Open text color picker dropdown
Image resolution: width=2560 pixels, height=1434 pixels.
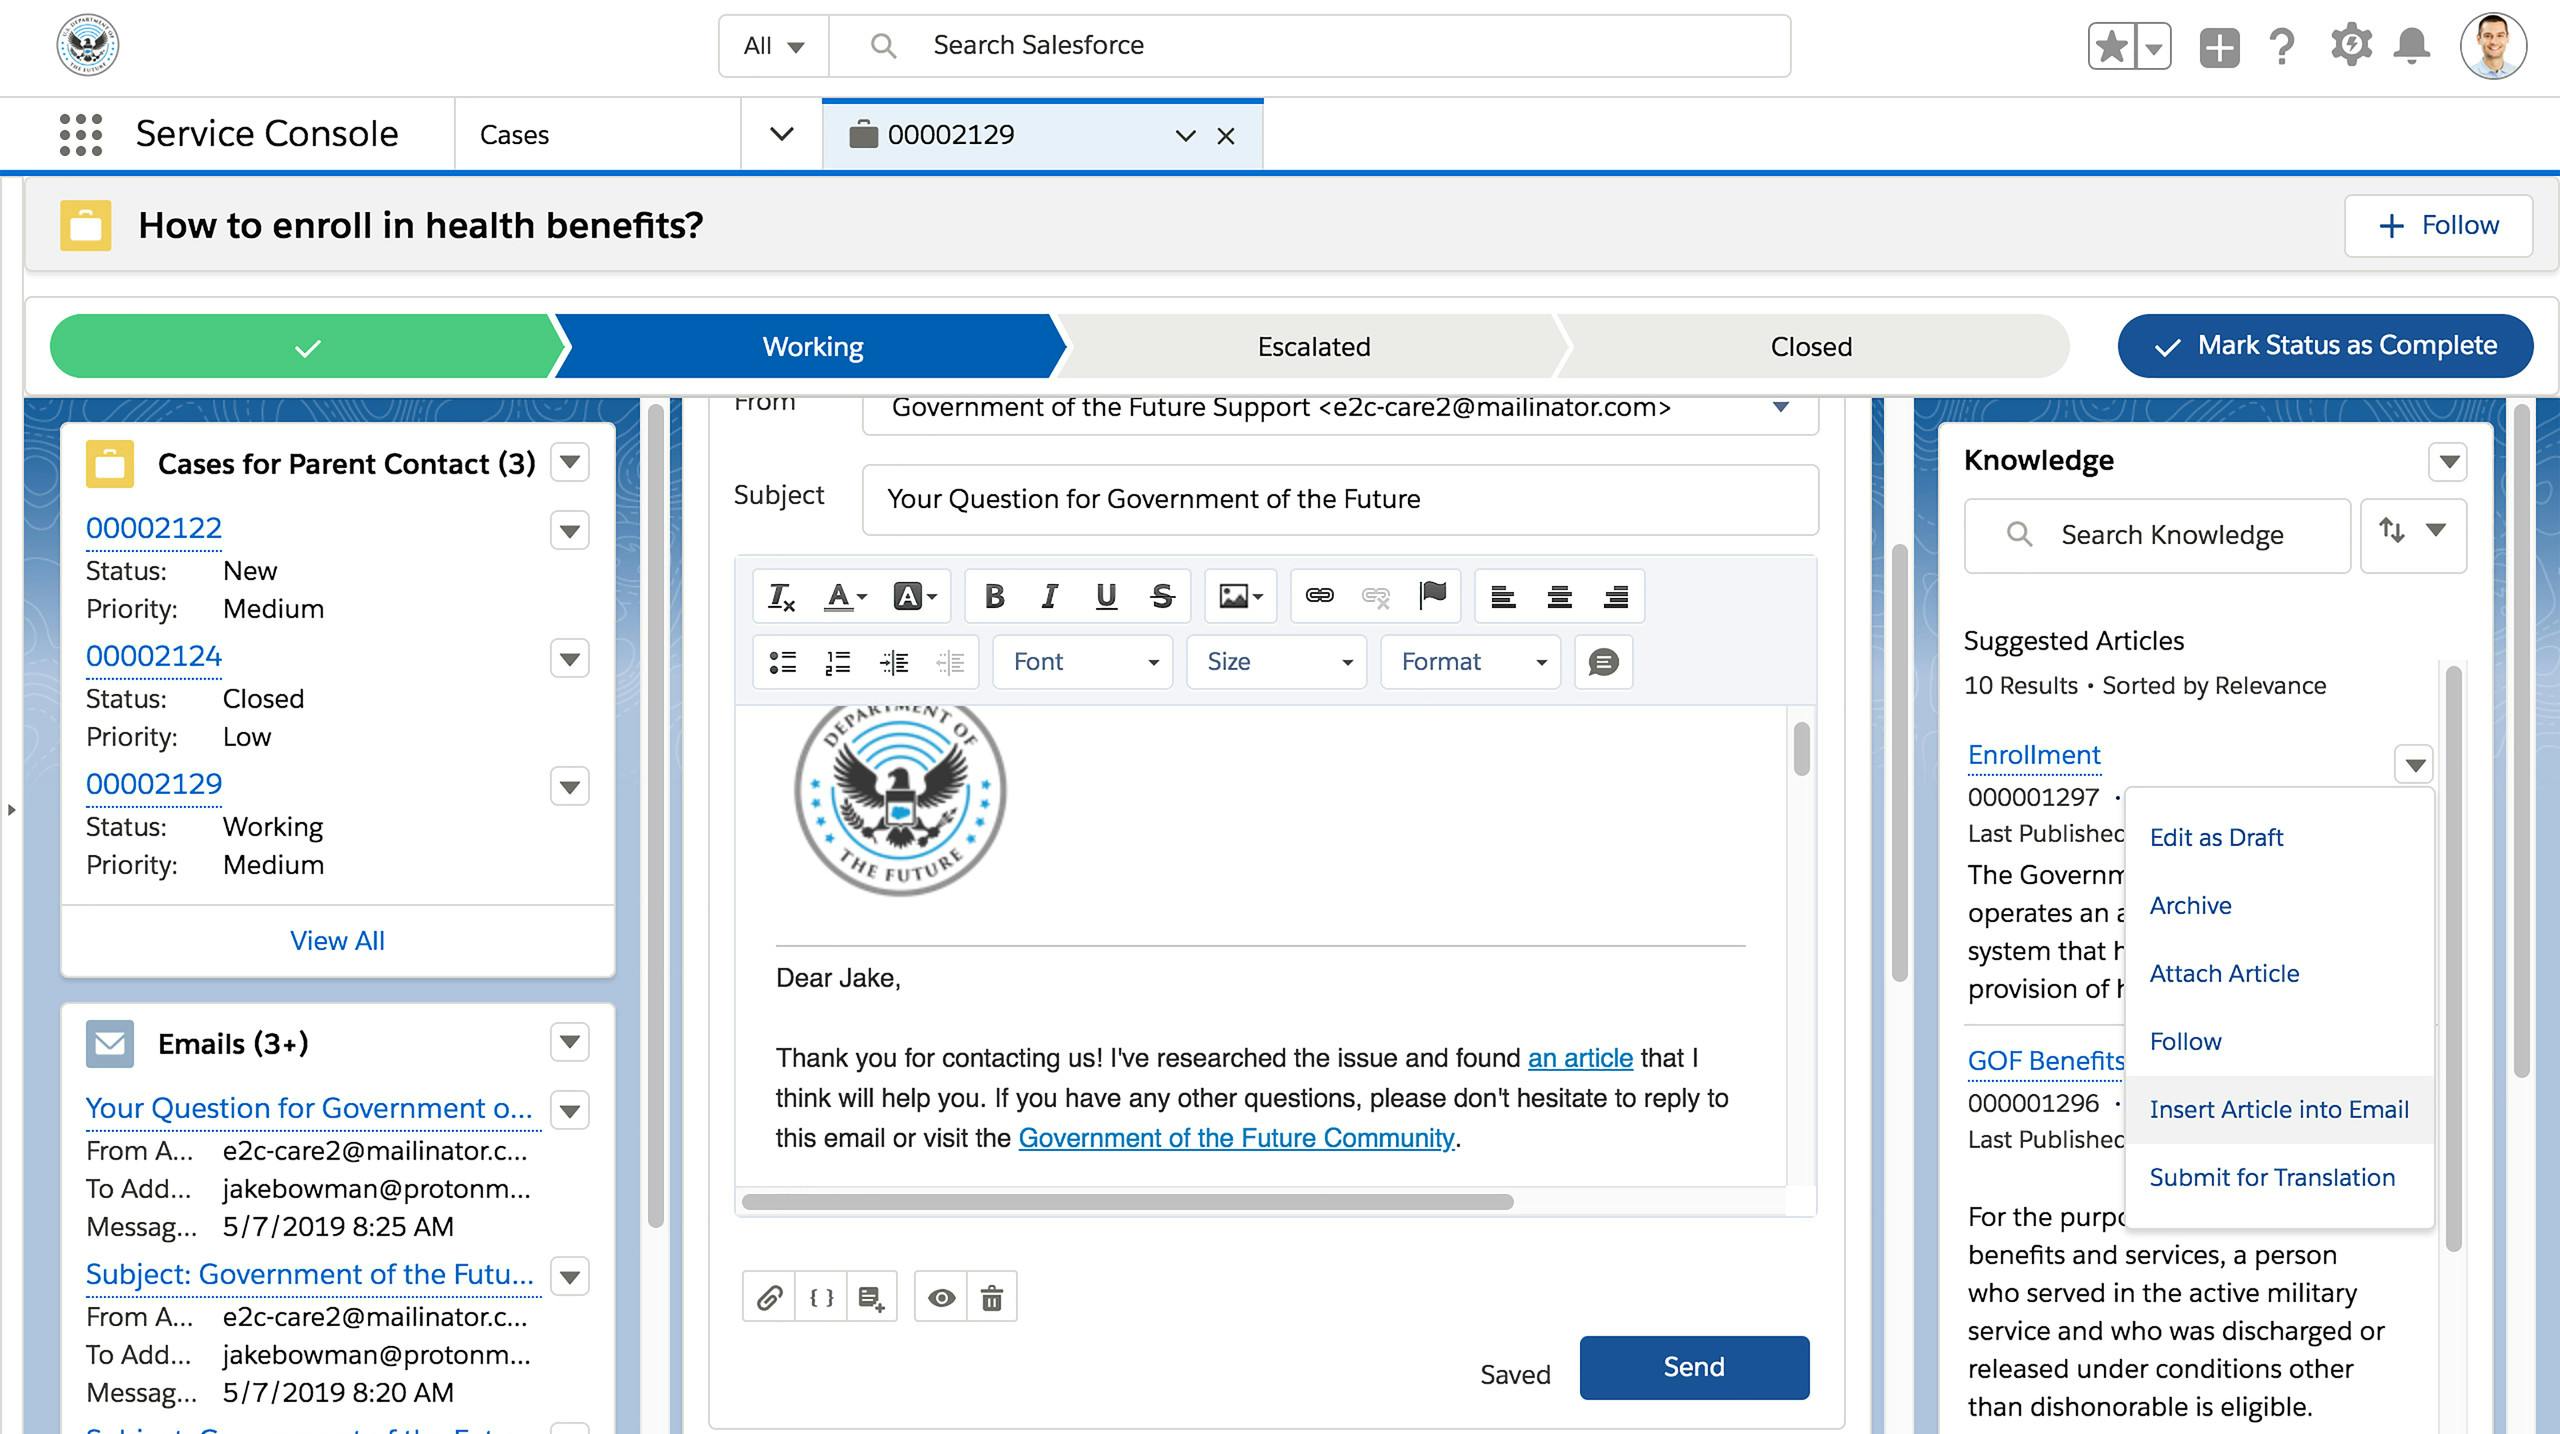click(x=845, y=596)
